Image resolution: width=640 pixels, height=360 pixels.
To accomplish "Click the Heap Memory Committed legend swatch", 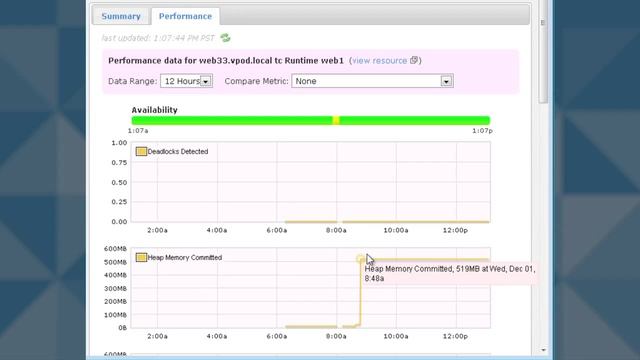I will click(141, 258).
